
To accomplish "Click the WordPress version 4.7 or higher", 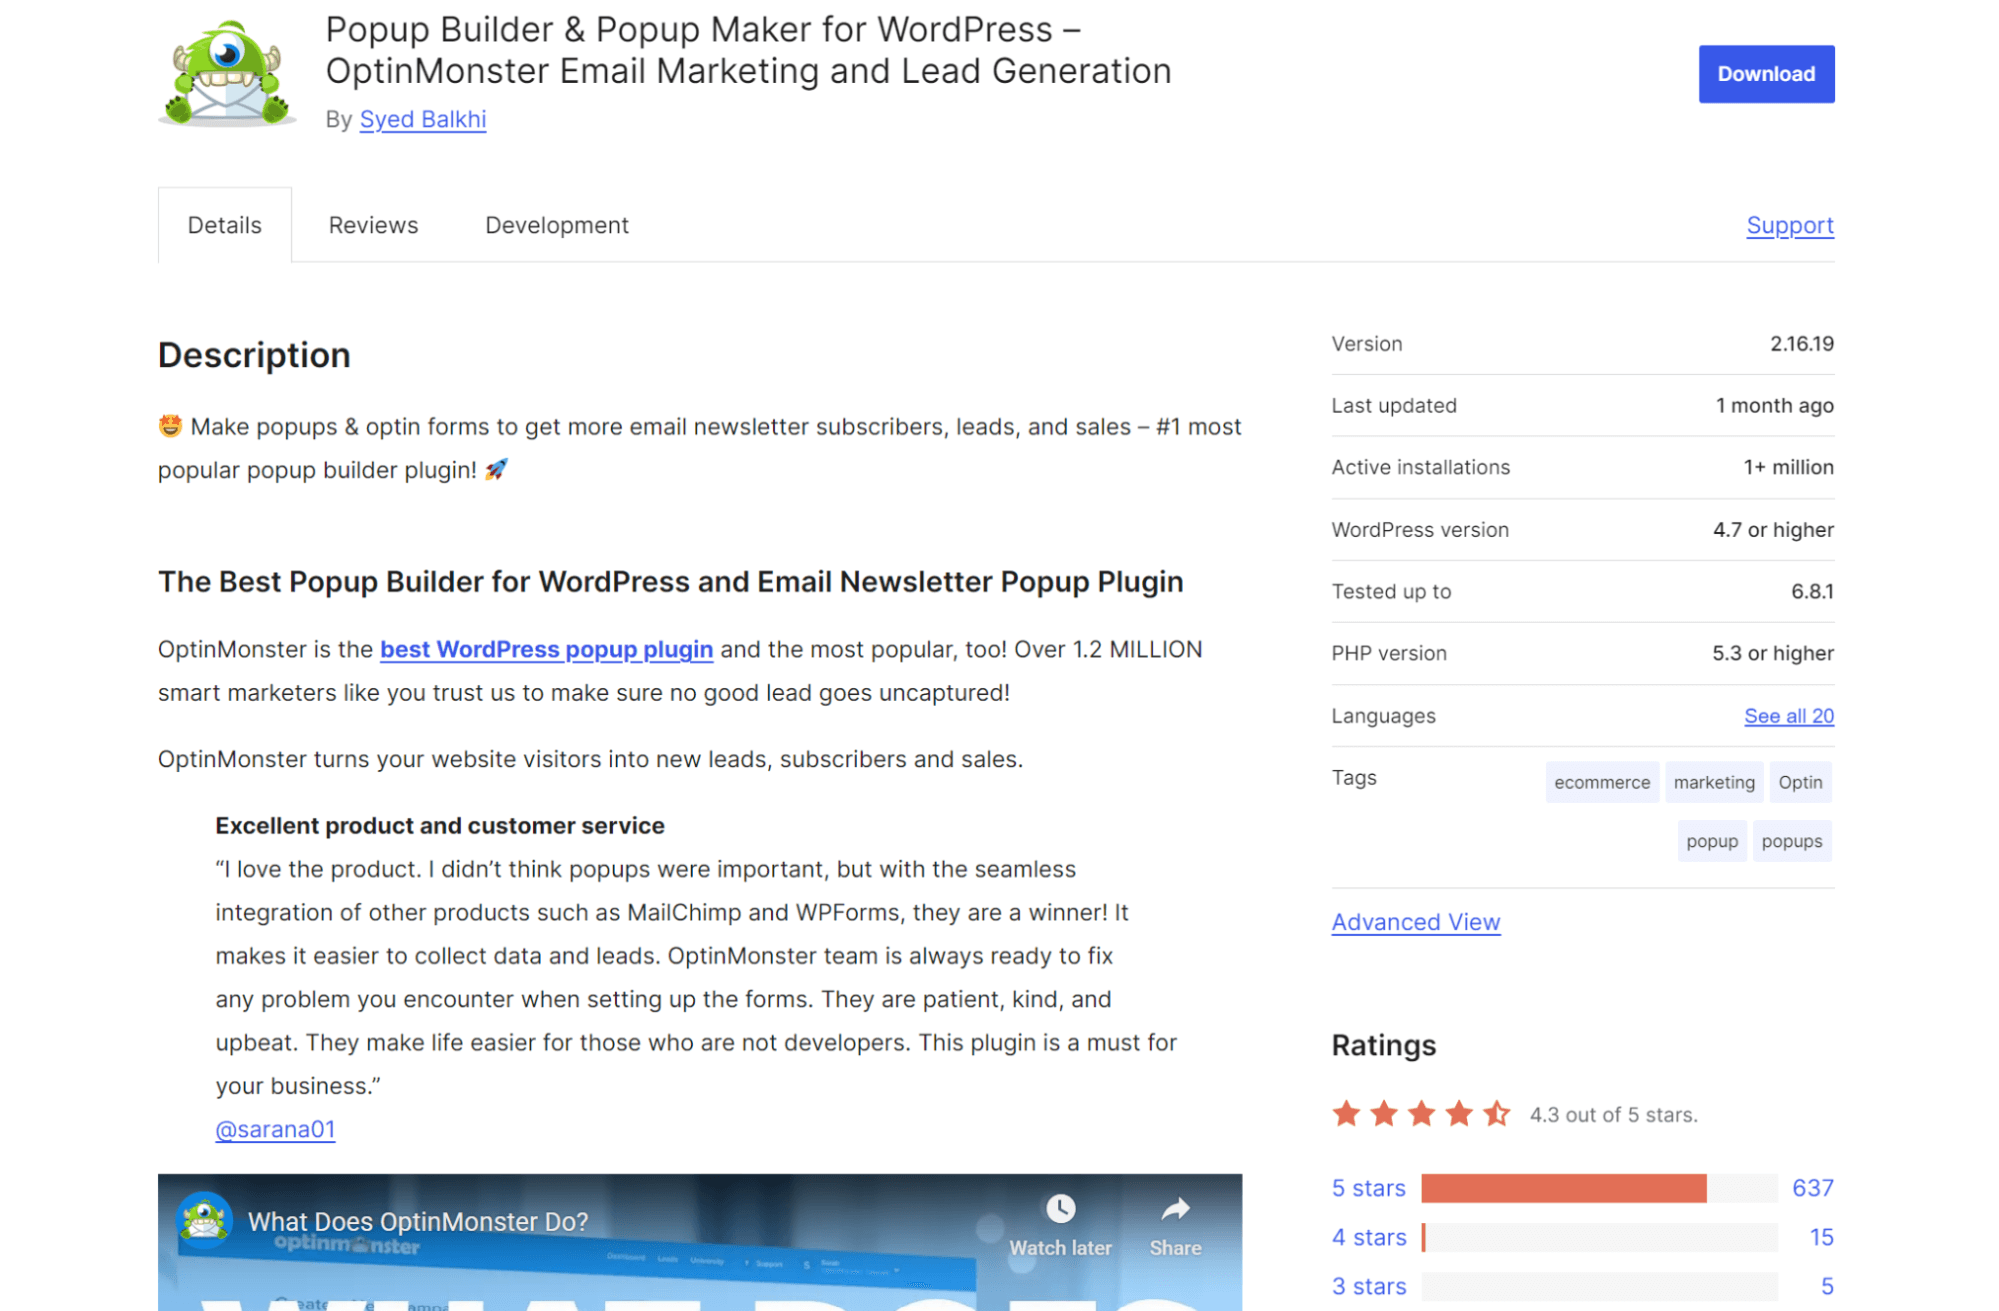I will coord(1773,530).
